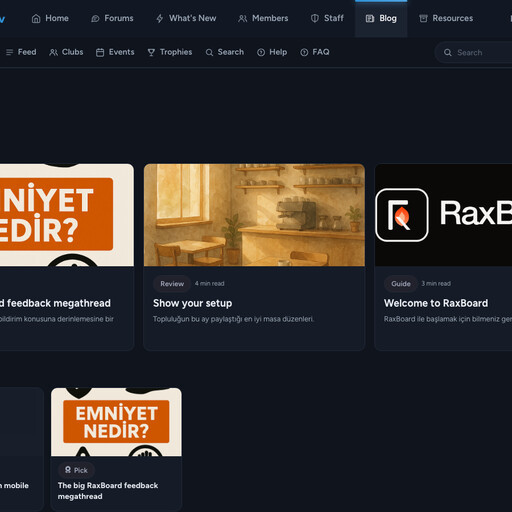Open the coffee shop setup thumbnail
The image size is (512, 512).
tap(254, 215)
